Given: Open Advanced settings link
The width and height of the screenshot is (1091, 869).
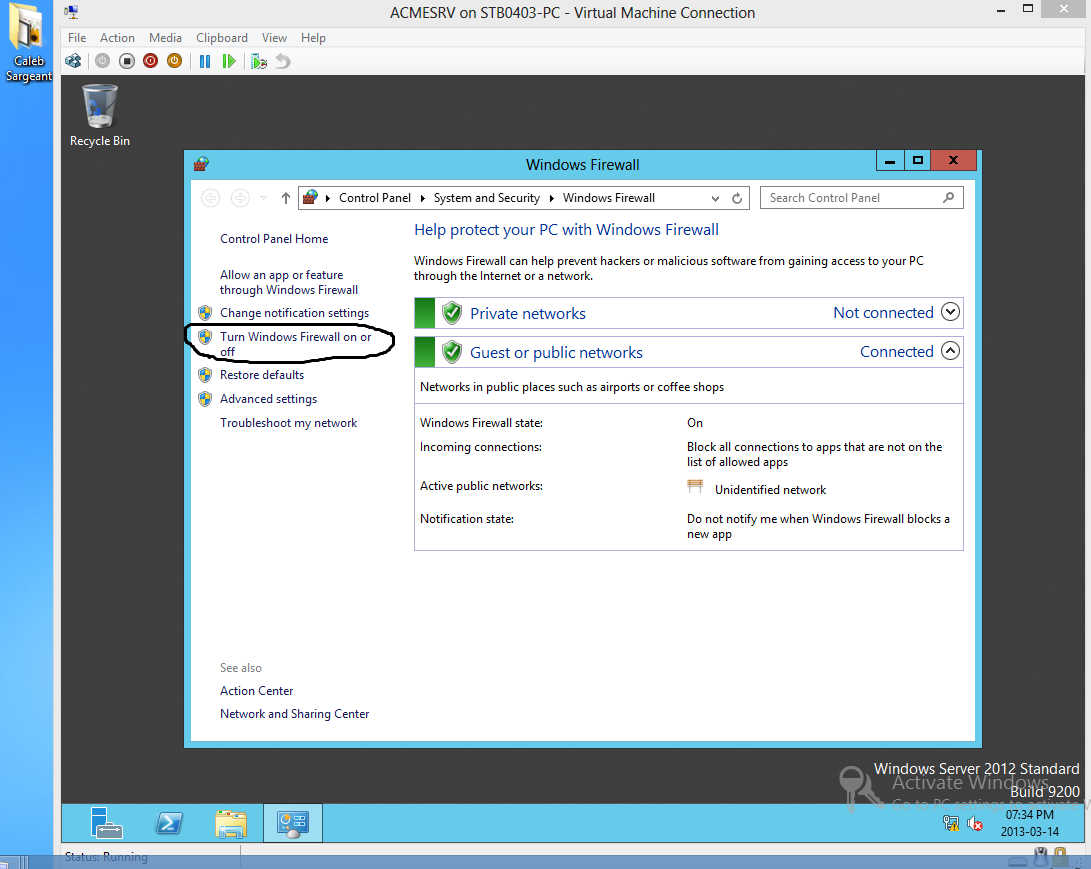Looking at the screenshot, I should (269, 399).
